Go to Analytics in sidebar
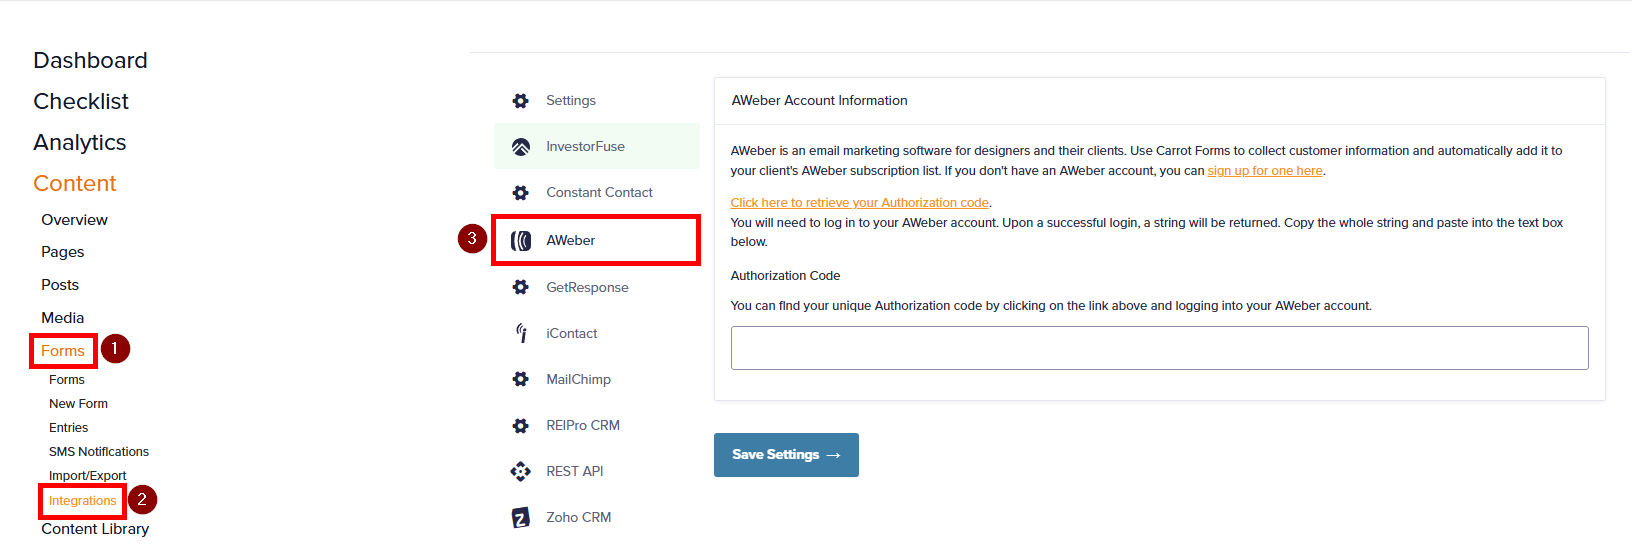1632x552 pixels. 80,142
